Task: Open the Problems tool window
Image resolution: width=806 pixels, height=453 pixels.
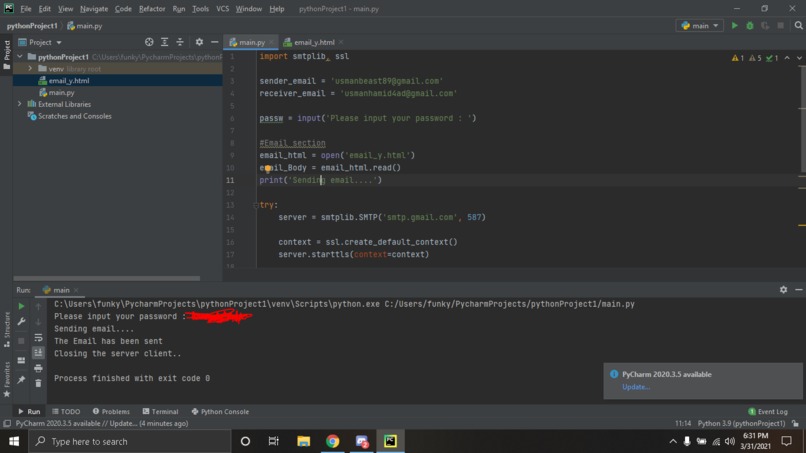Action: pyautogui.click(x=111, y=411)
